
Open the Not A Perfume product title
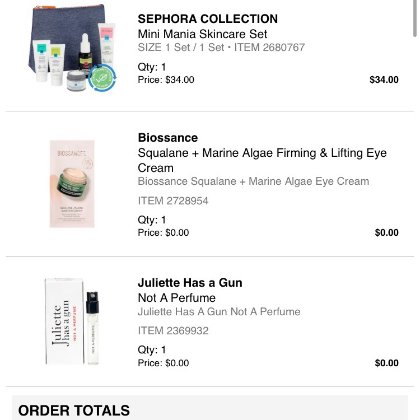click(177, 298)
